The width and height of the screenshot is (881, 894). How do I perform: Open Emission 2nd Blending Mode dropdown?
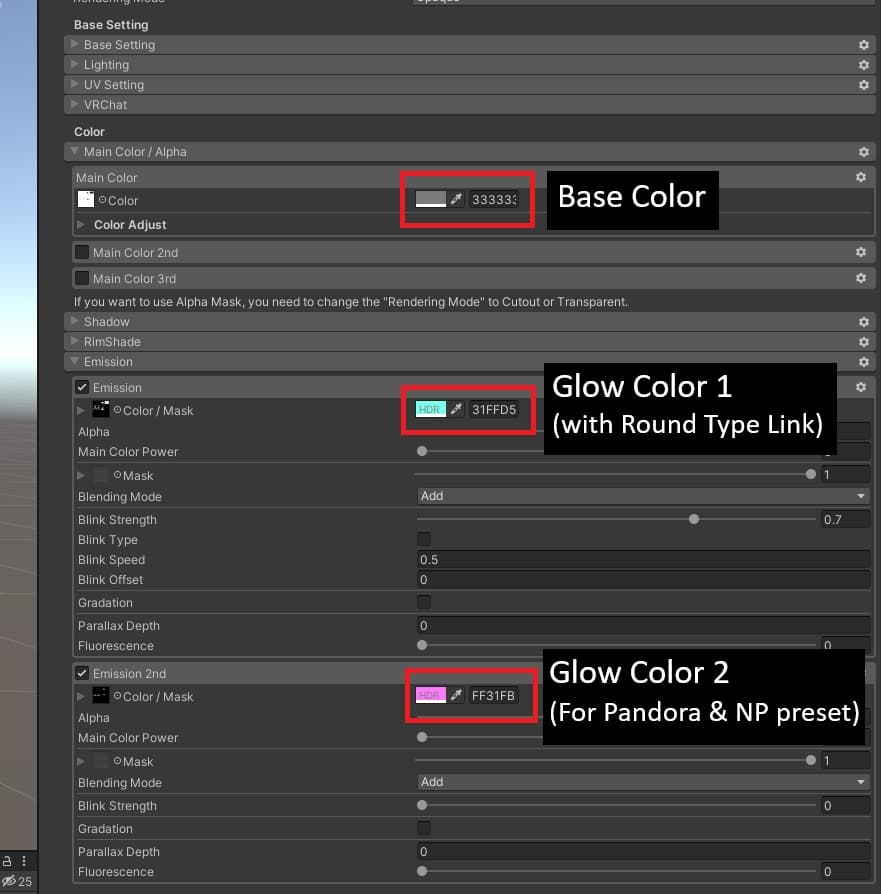coord(643,782)
